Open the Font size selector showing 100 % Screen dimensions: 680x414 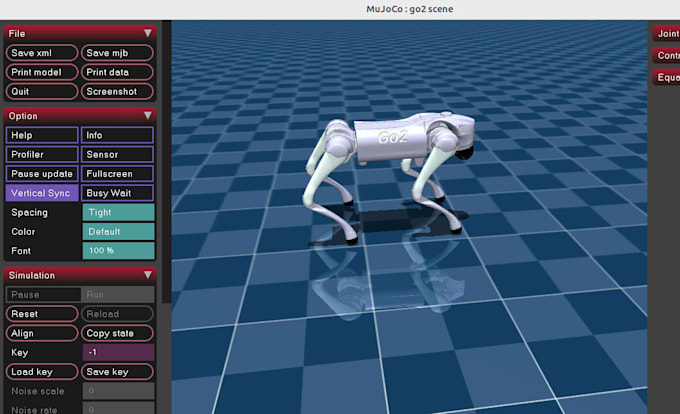click(118, 251)
